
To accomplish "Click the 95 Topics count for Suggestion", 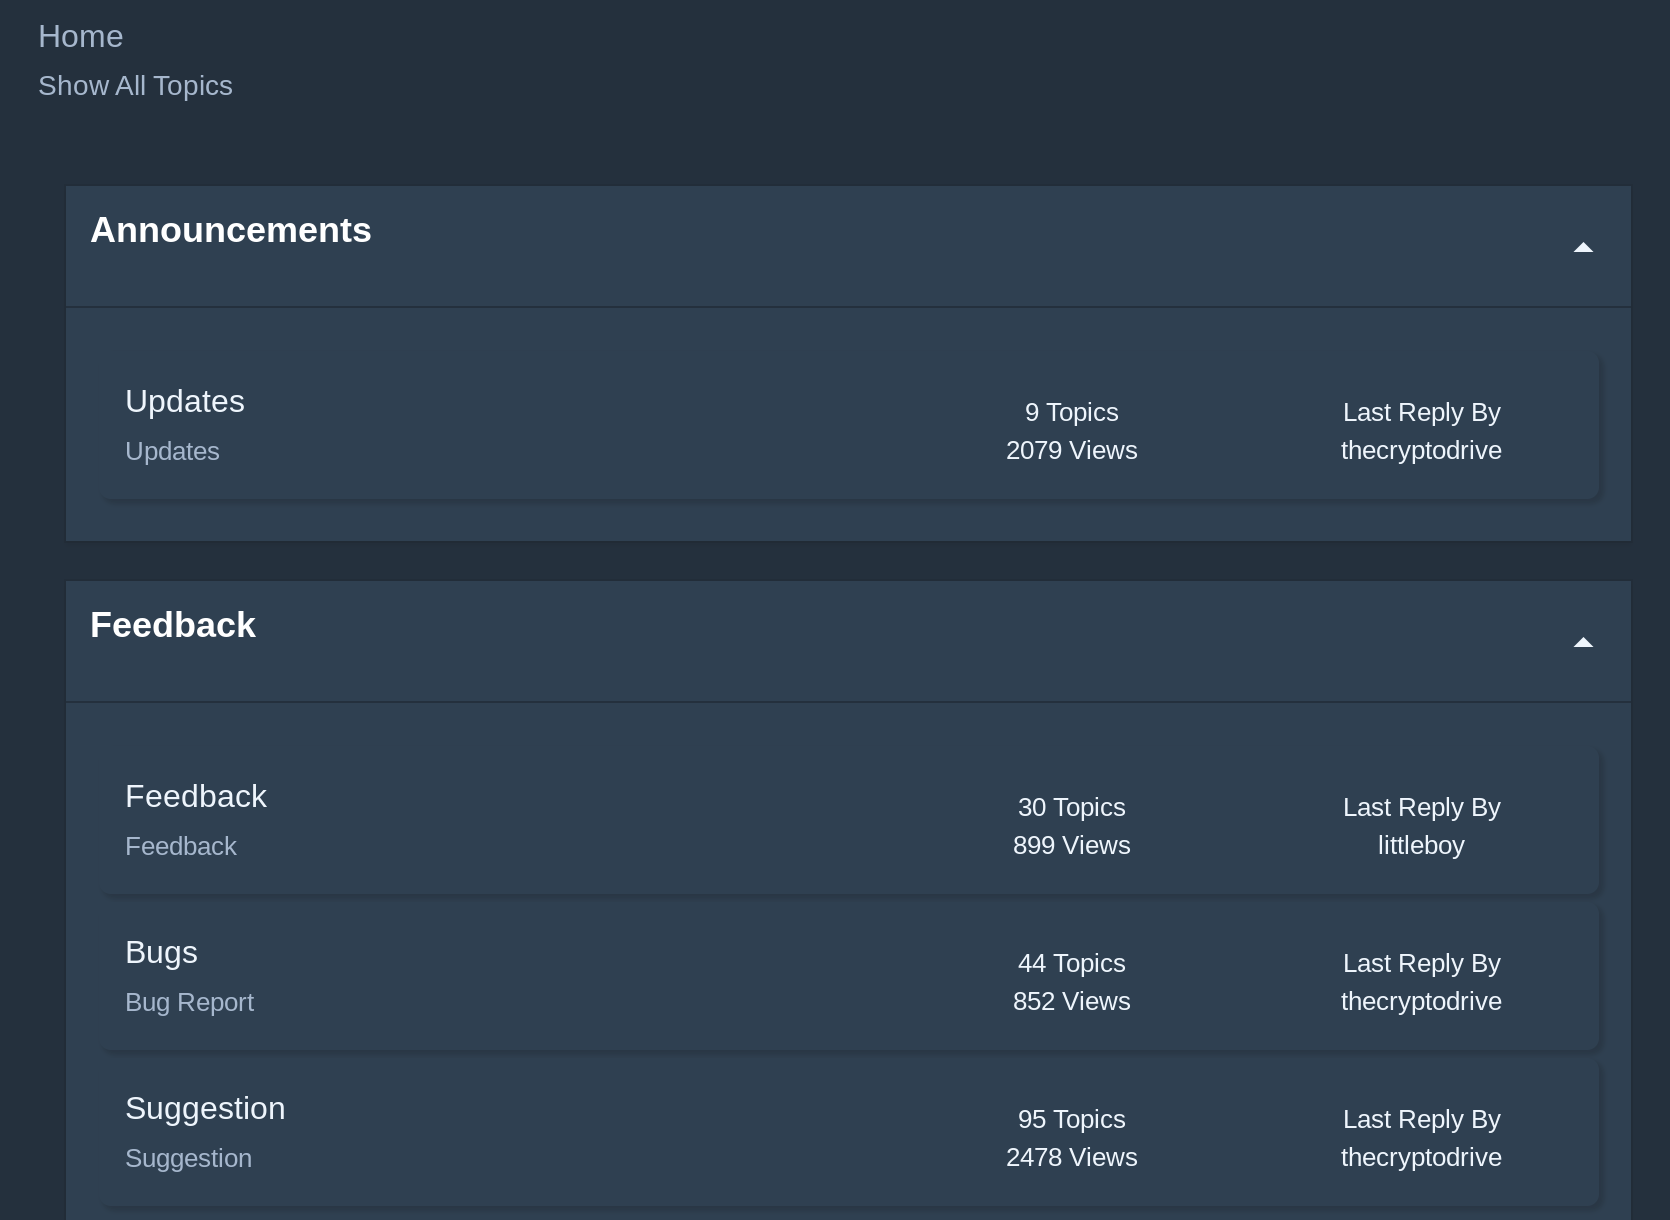I will (1072, 1119).
